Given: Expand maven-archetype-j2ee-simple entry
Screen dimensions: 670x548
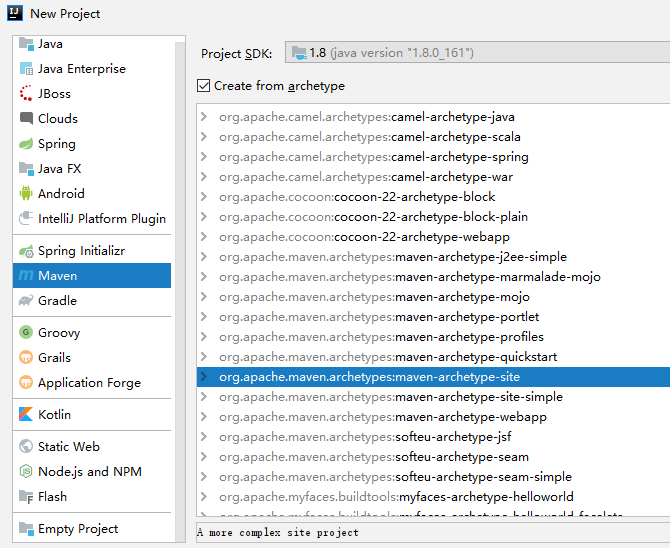Looking at the screenshot, I should click(204, 257).
